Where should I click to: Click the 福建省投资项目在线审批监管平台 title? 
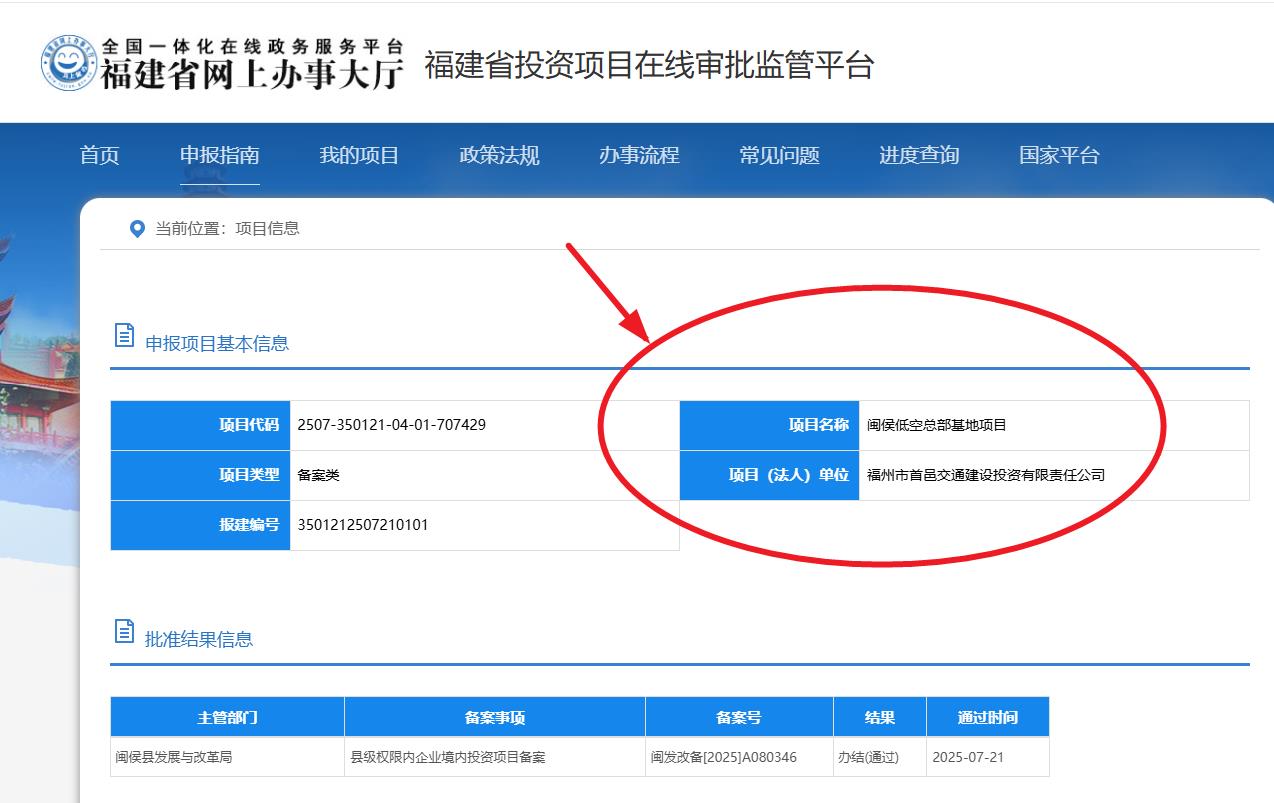pos(649,65)
